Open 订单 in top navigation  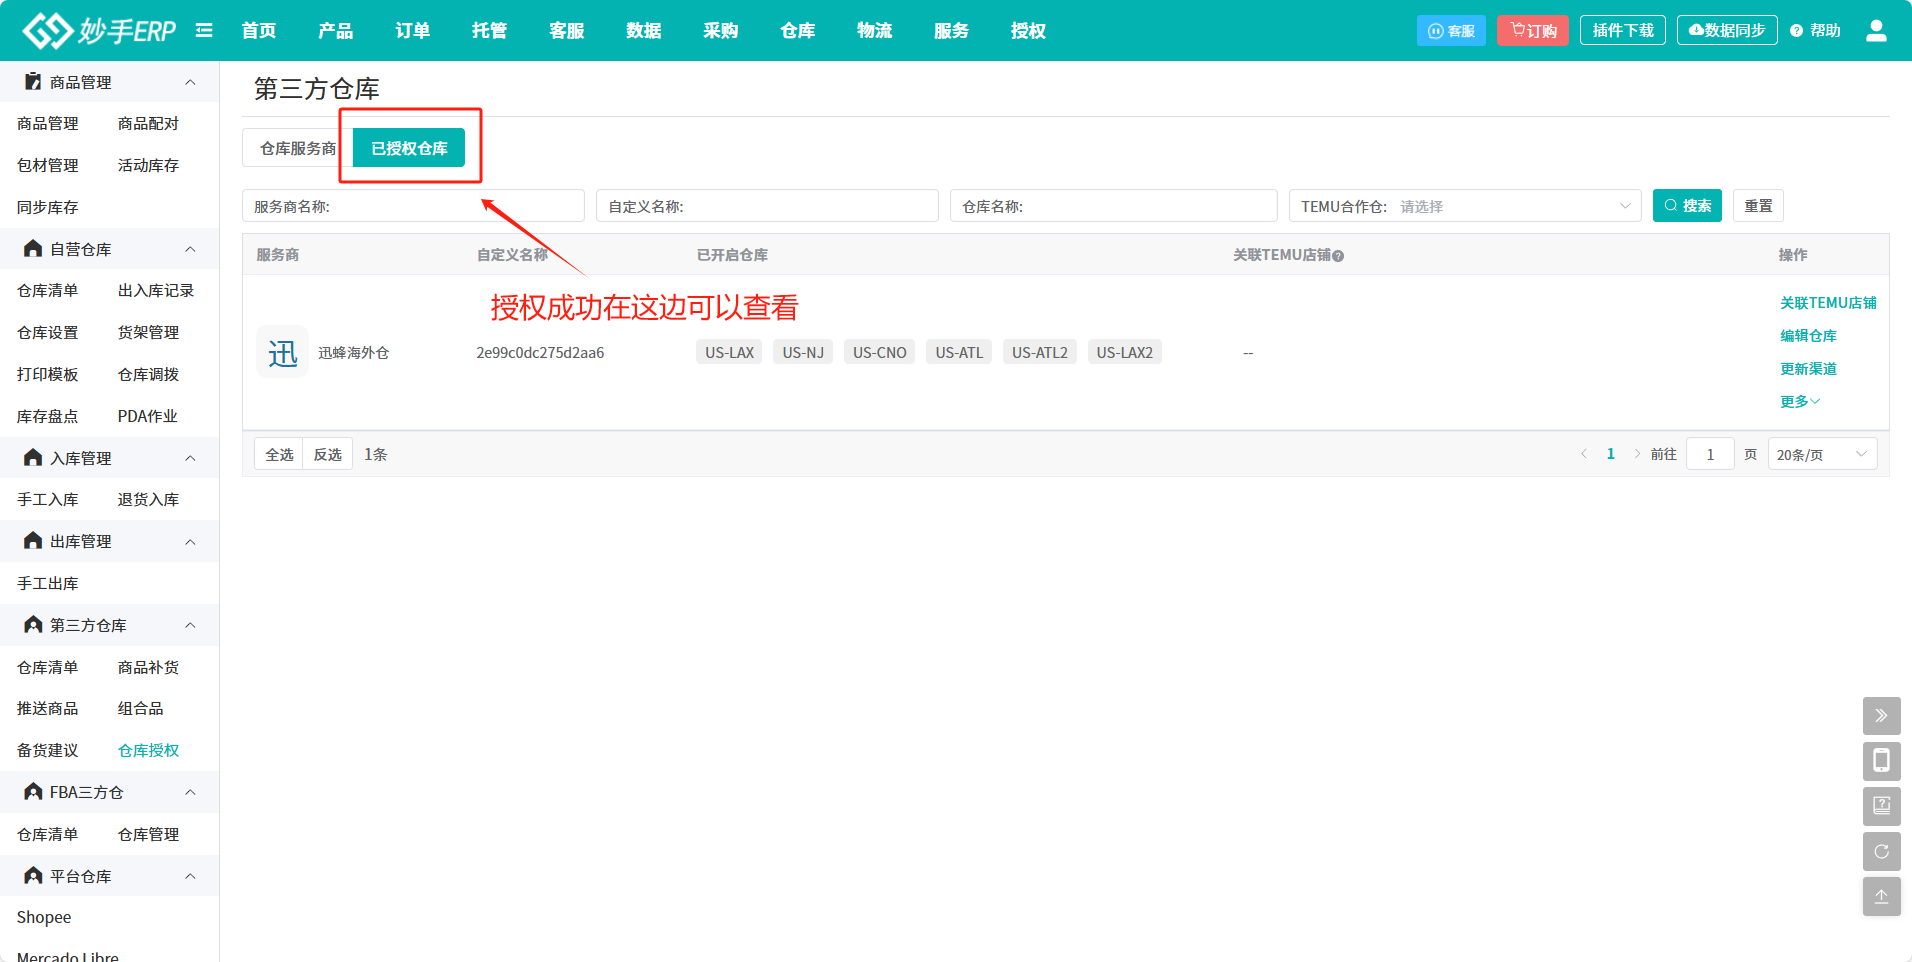tap(413, 30)
